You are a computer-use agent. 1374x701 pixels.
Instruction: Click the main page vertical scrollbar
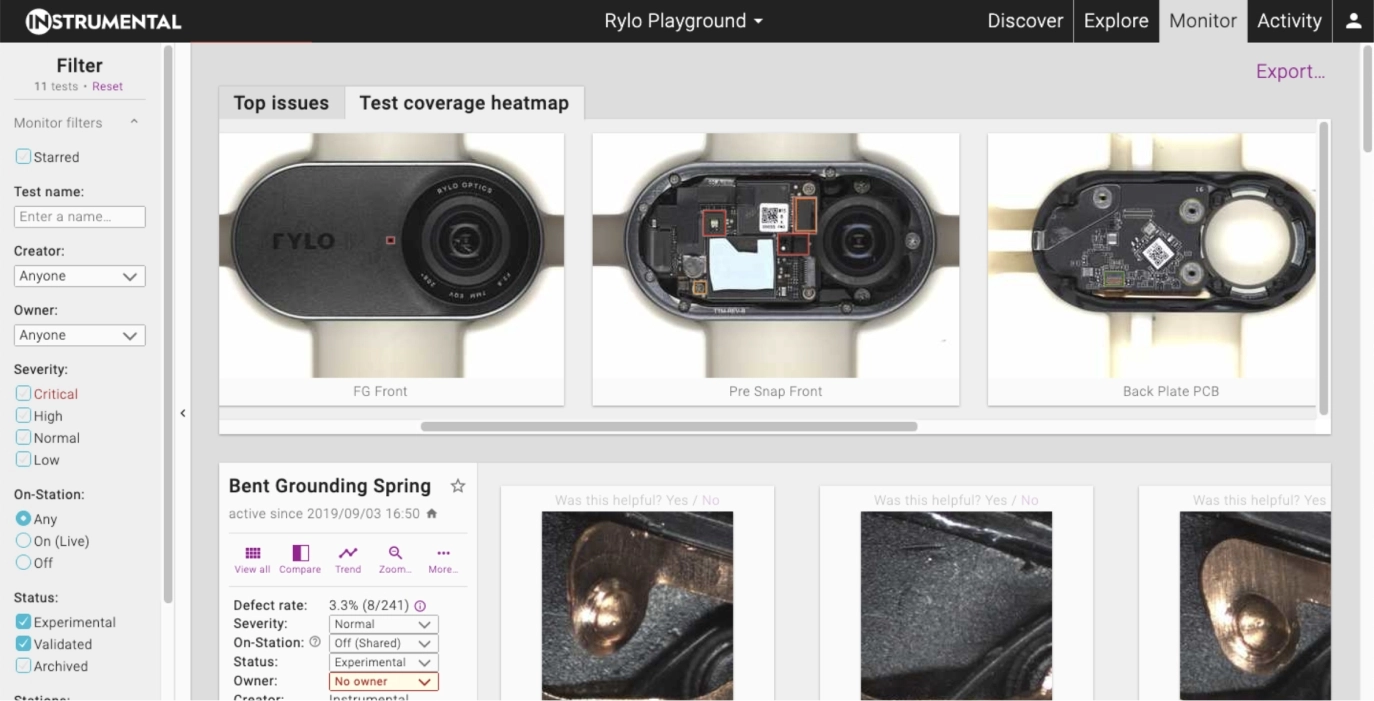1367,98
